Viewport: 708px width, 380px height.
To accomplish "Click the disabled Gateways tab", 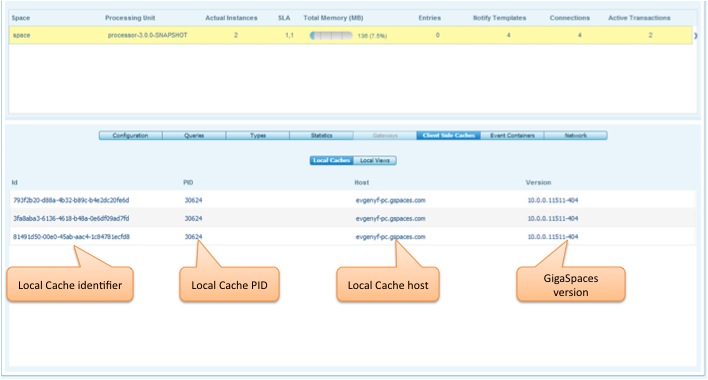I will [385, 135].
